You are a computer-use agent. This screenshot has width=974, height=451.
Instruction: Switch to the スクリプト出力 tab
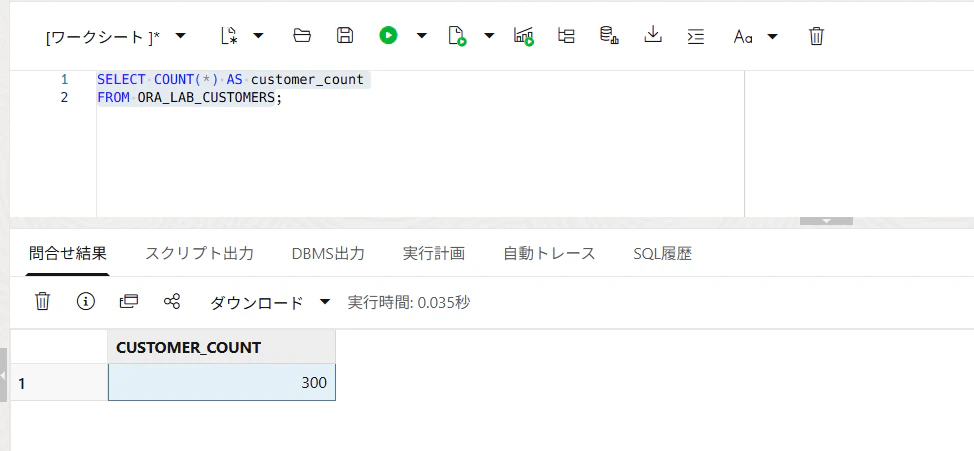click(199, 253)
